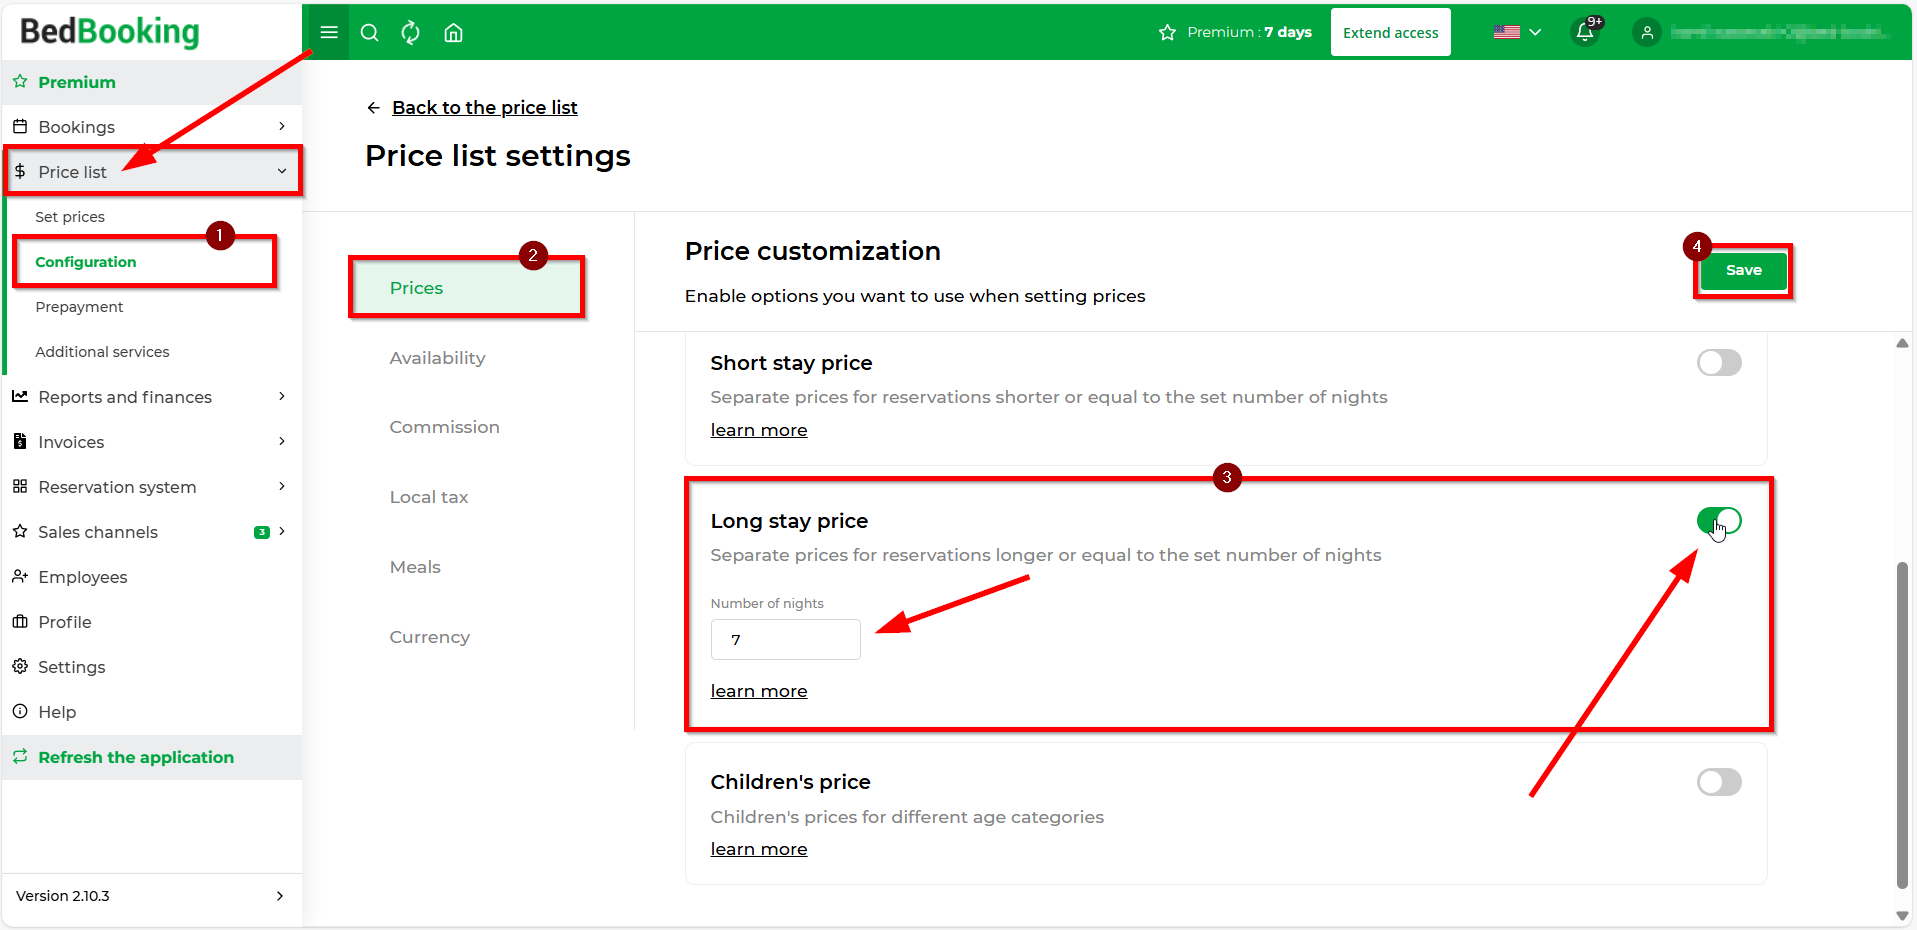Click the user profile avatar icon
The image size is (1917, 930).
coord(1646,32)
